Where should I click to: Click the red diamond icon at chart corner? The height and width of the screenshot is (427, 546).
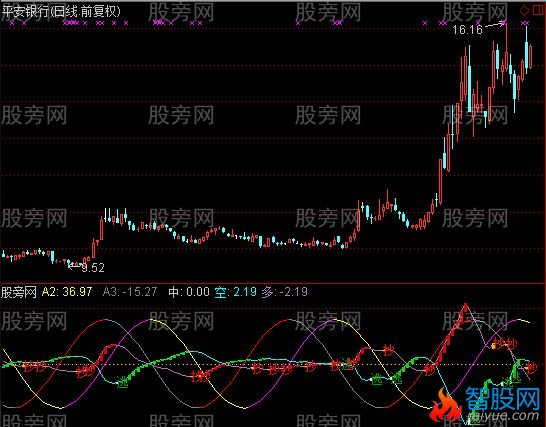[524, 11]
